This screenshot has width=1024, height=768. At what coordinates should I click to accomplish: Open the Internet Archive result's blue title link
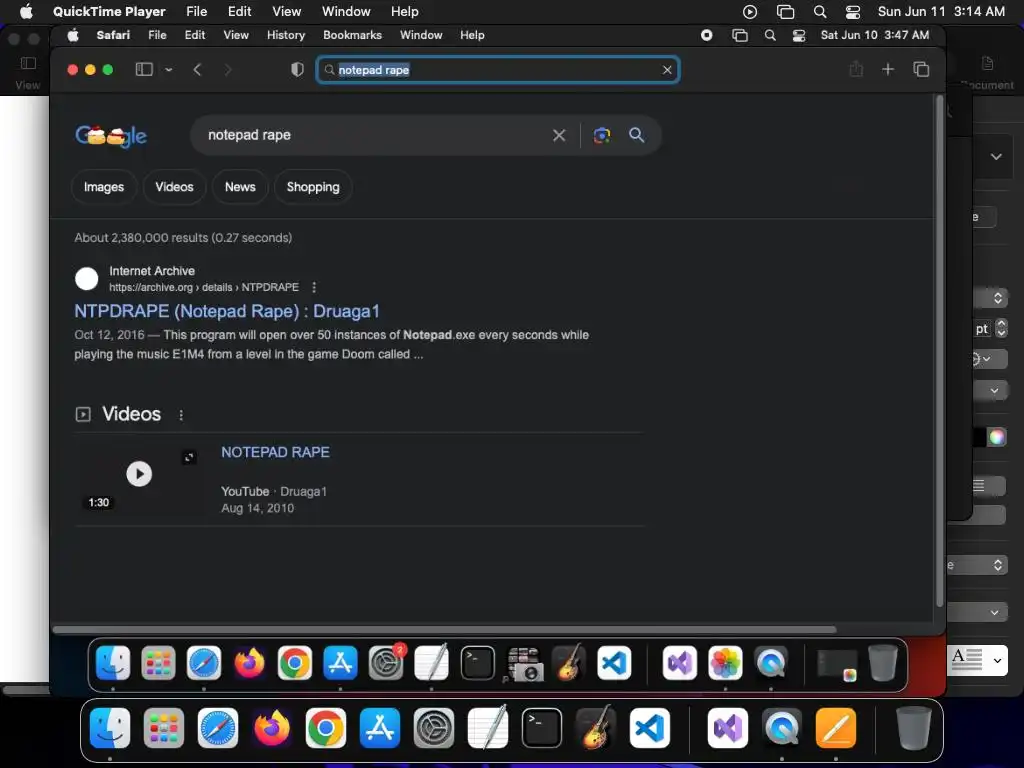227,312
